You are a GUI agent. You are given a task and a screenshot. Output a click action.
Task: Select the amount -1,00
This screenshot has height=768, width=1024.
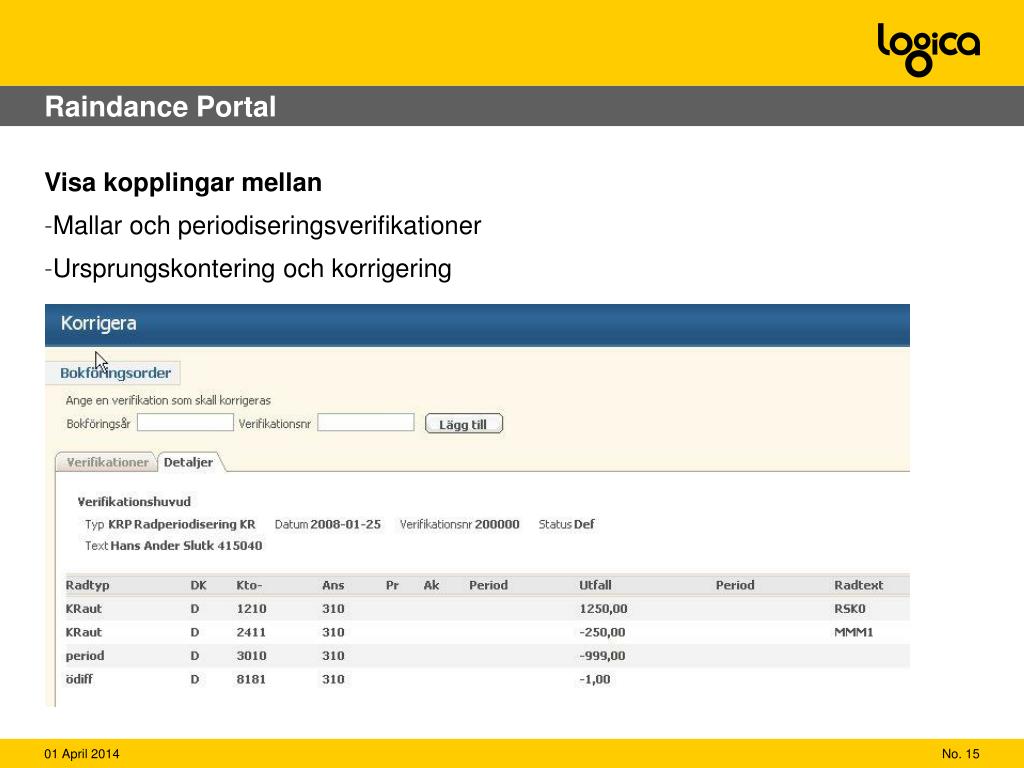tap(595, 679)
